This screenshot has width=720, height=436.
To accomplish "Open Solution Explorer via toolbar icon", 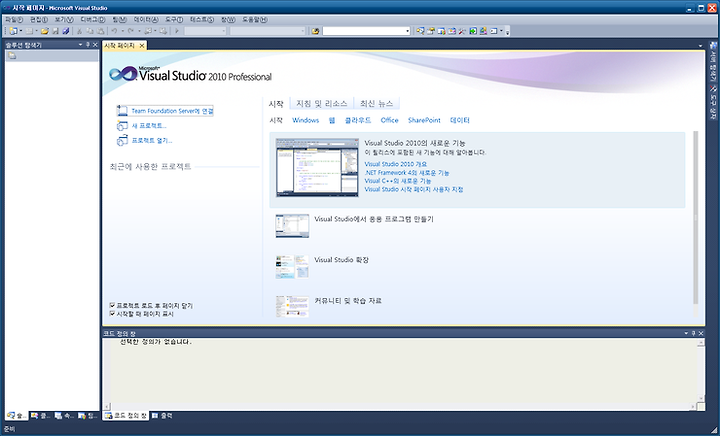I will (420, 31).
